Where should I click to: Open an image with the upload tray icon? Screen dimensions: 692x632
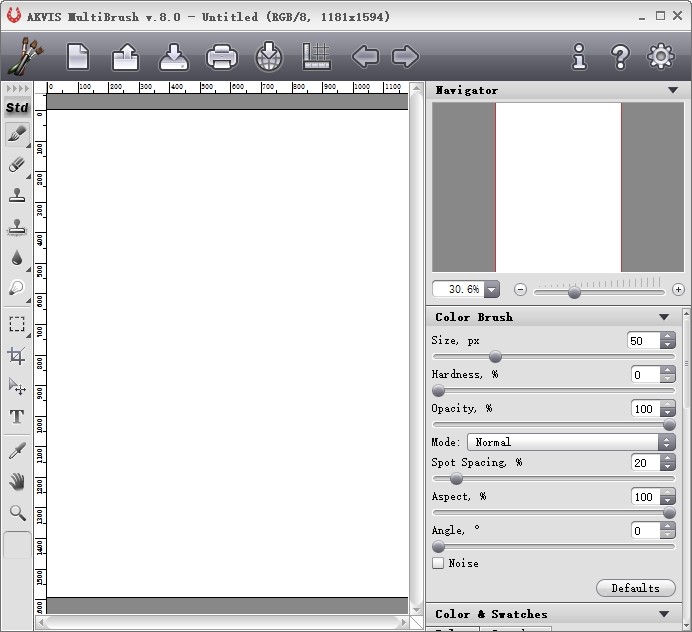click(x=126, y=56)
